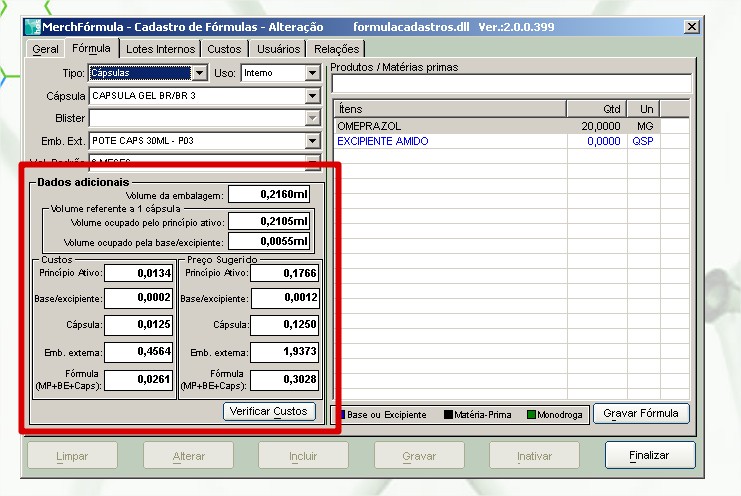Viewport: 741px width, 496px height.
Task: Click the MerchFórmula title bar app icon
Action: click(x=33, y=27)
